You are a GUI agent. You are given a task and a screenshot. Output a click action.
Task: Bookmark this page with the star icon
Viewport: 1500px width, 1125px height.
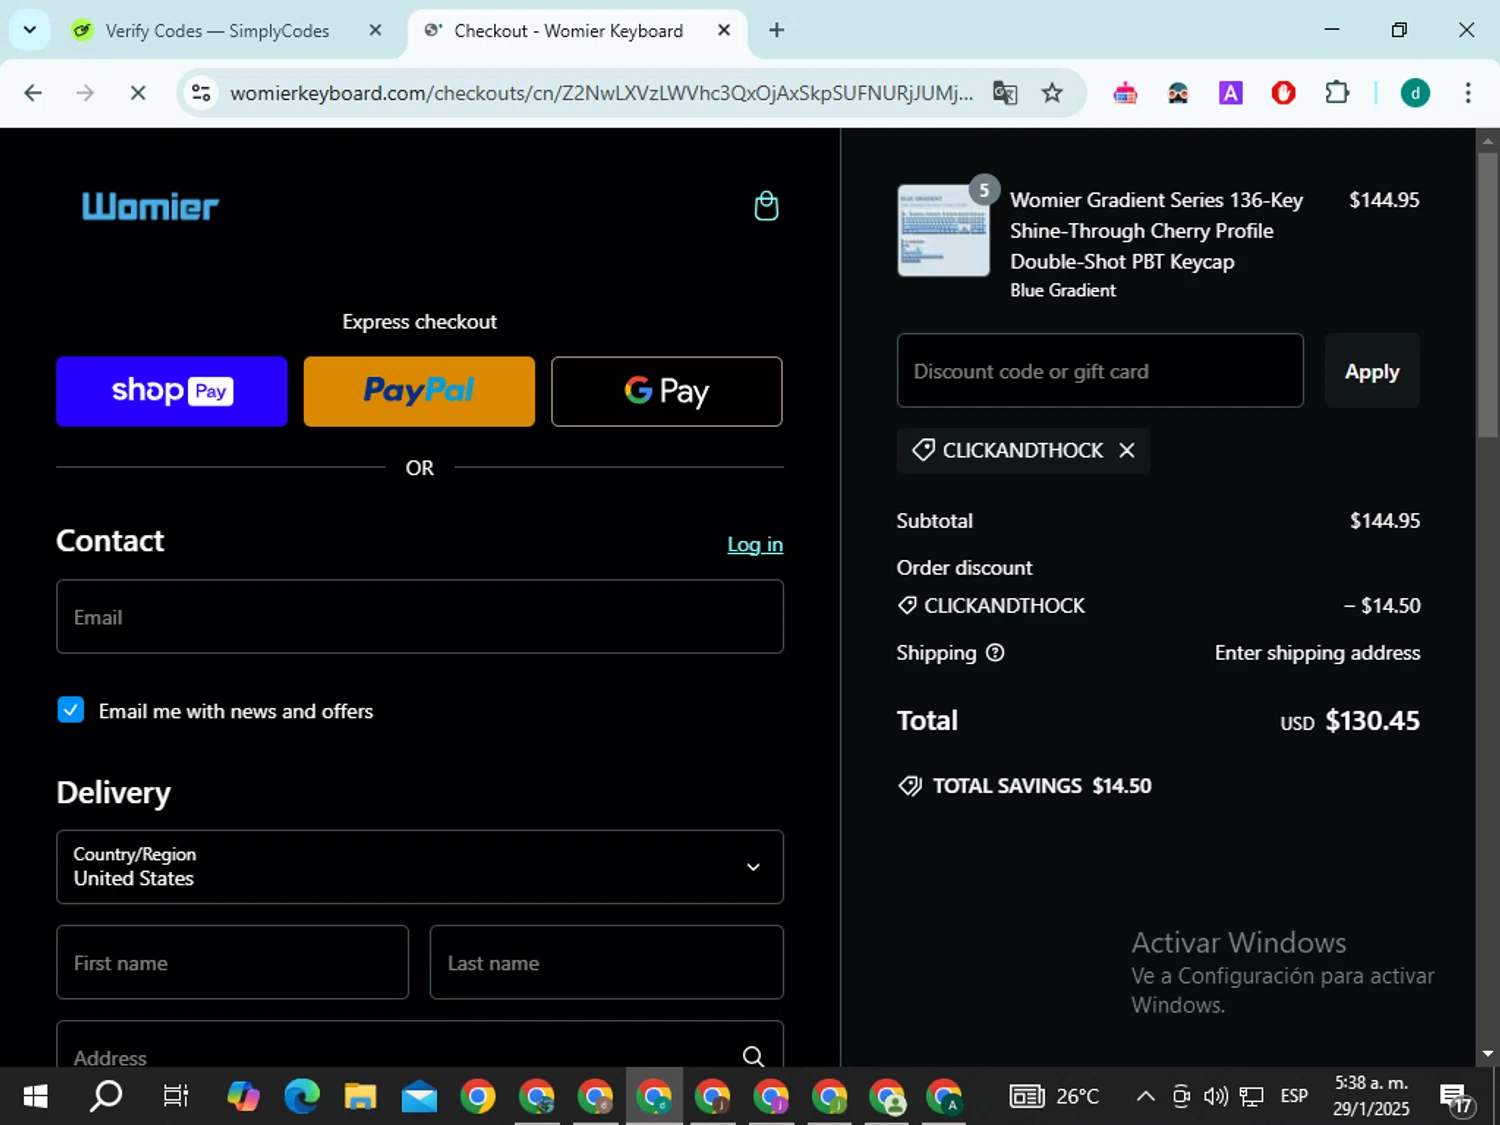tap(1052, 93)
